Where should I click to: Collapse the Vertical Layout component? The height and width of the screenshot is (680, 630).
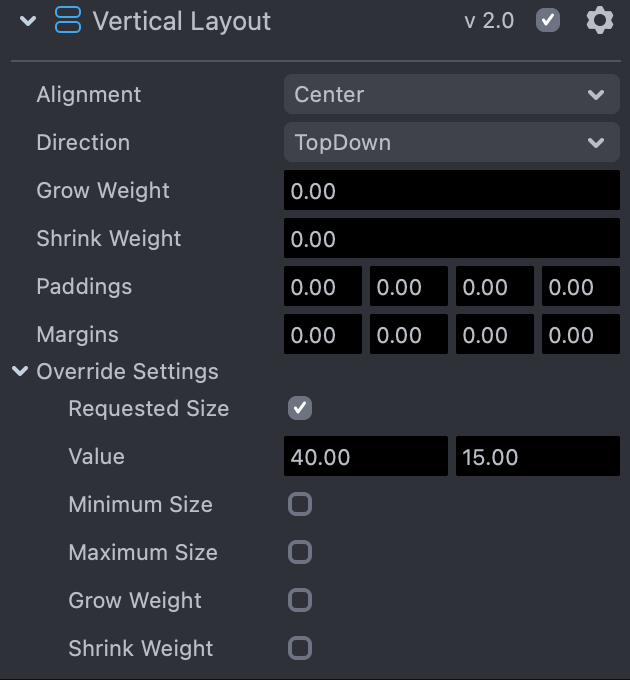(x=28, y=20)
